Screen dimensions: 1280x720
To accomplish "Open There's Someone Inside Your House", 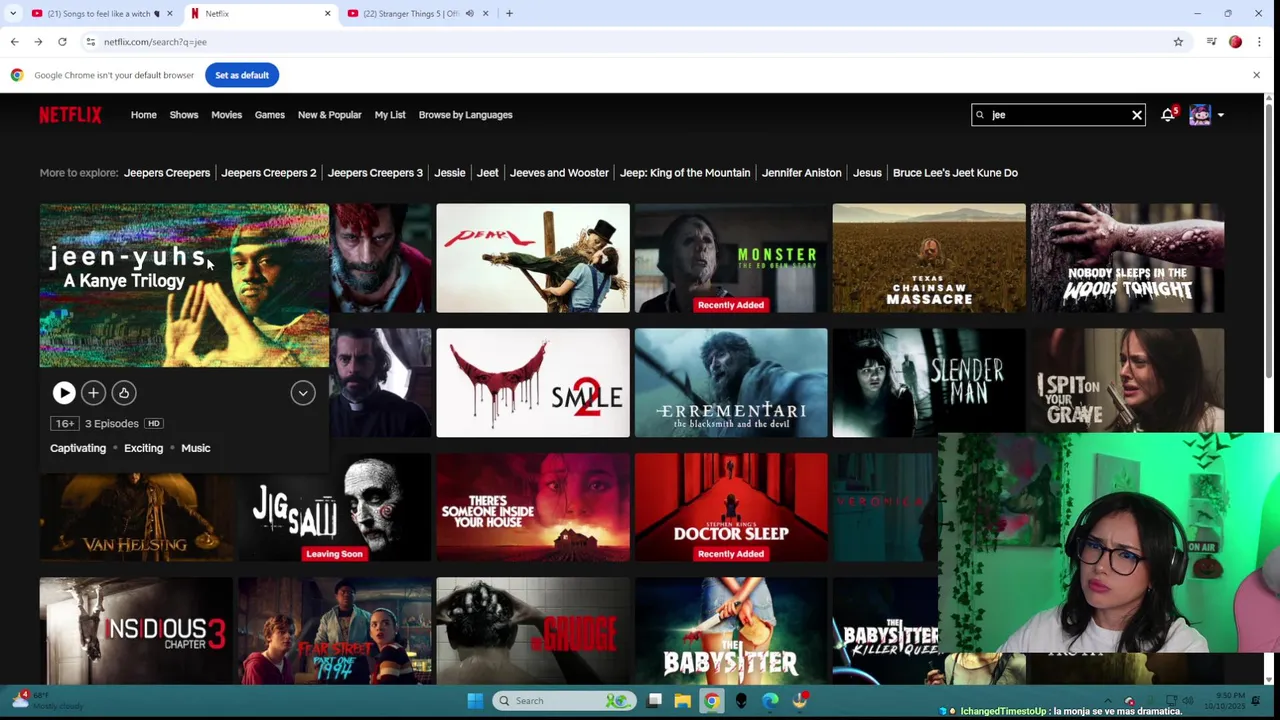I will (x=533, y=508).
